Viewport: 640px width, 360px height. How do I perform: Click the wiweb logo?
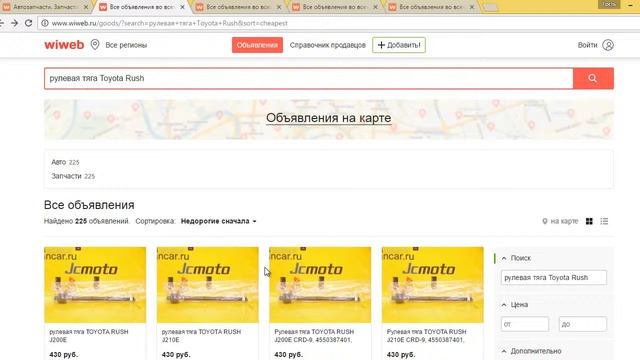pyautogui.click(x=64, y=45)
